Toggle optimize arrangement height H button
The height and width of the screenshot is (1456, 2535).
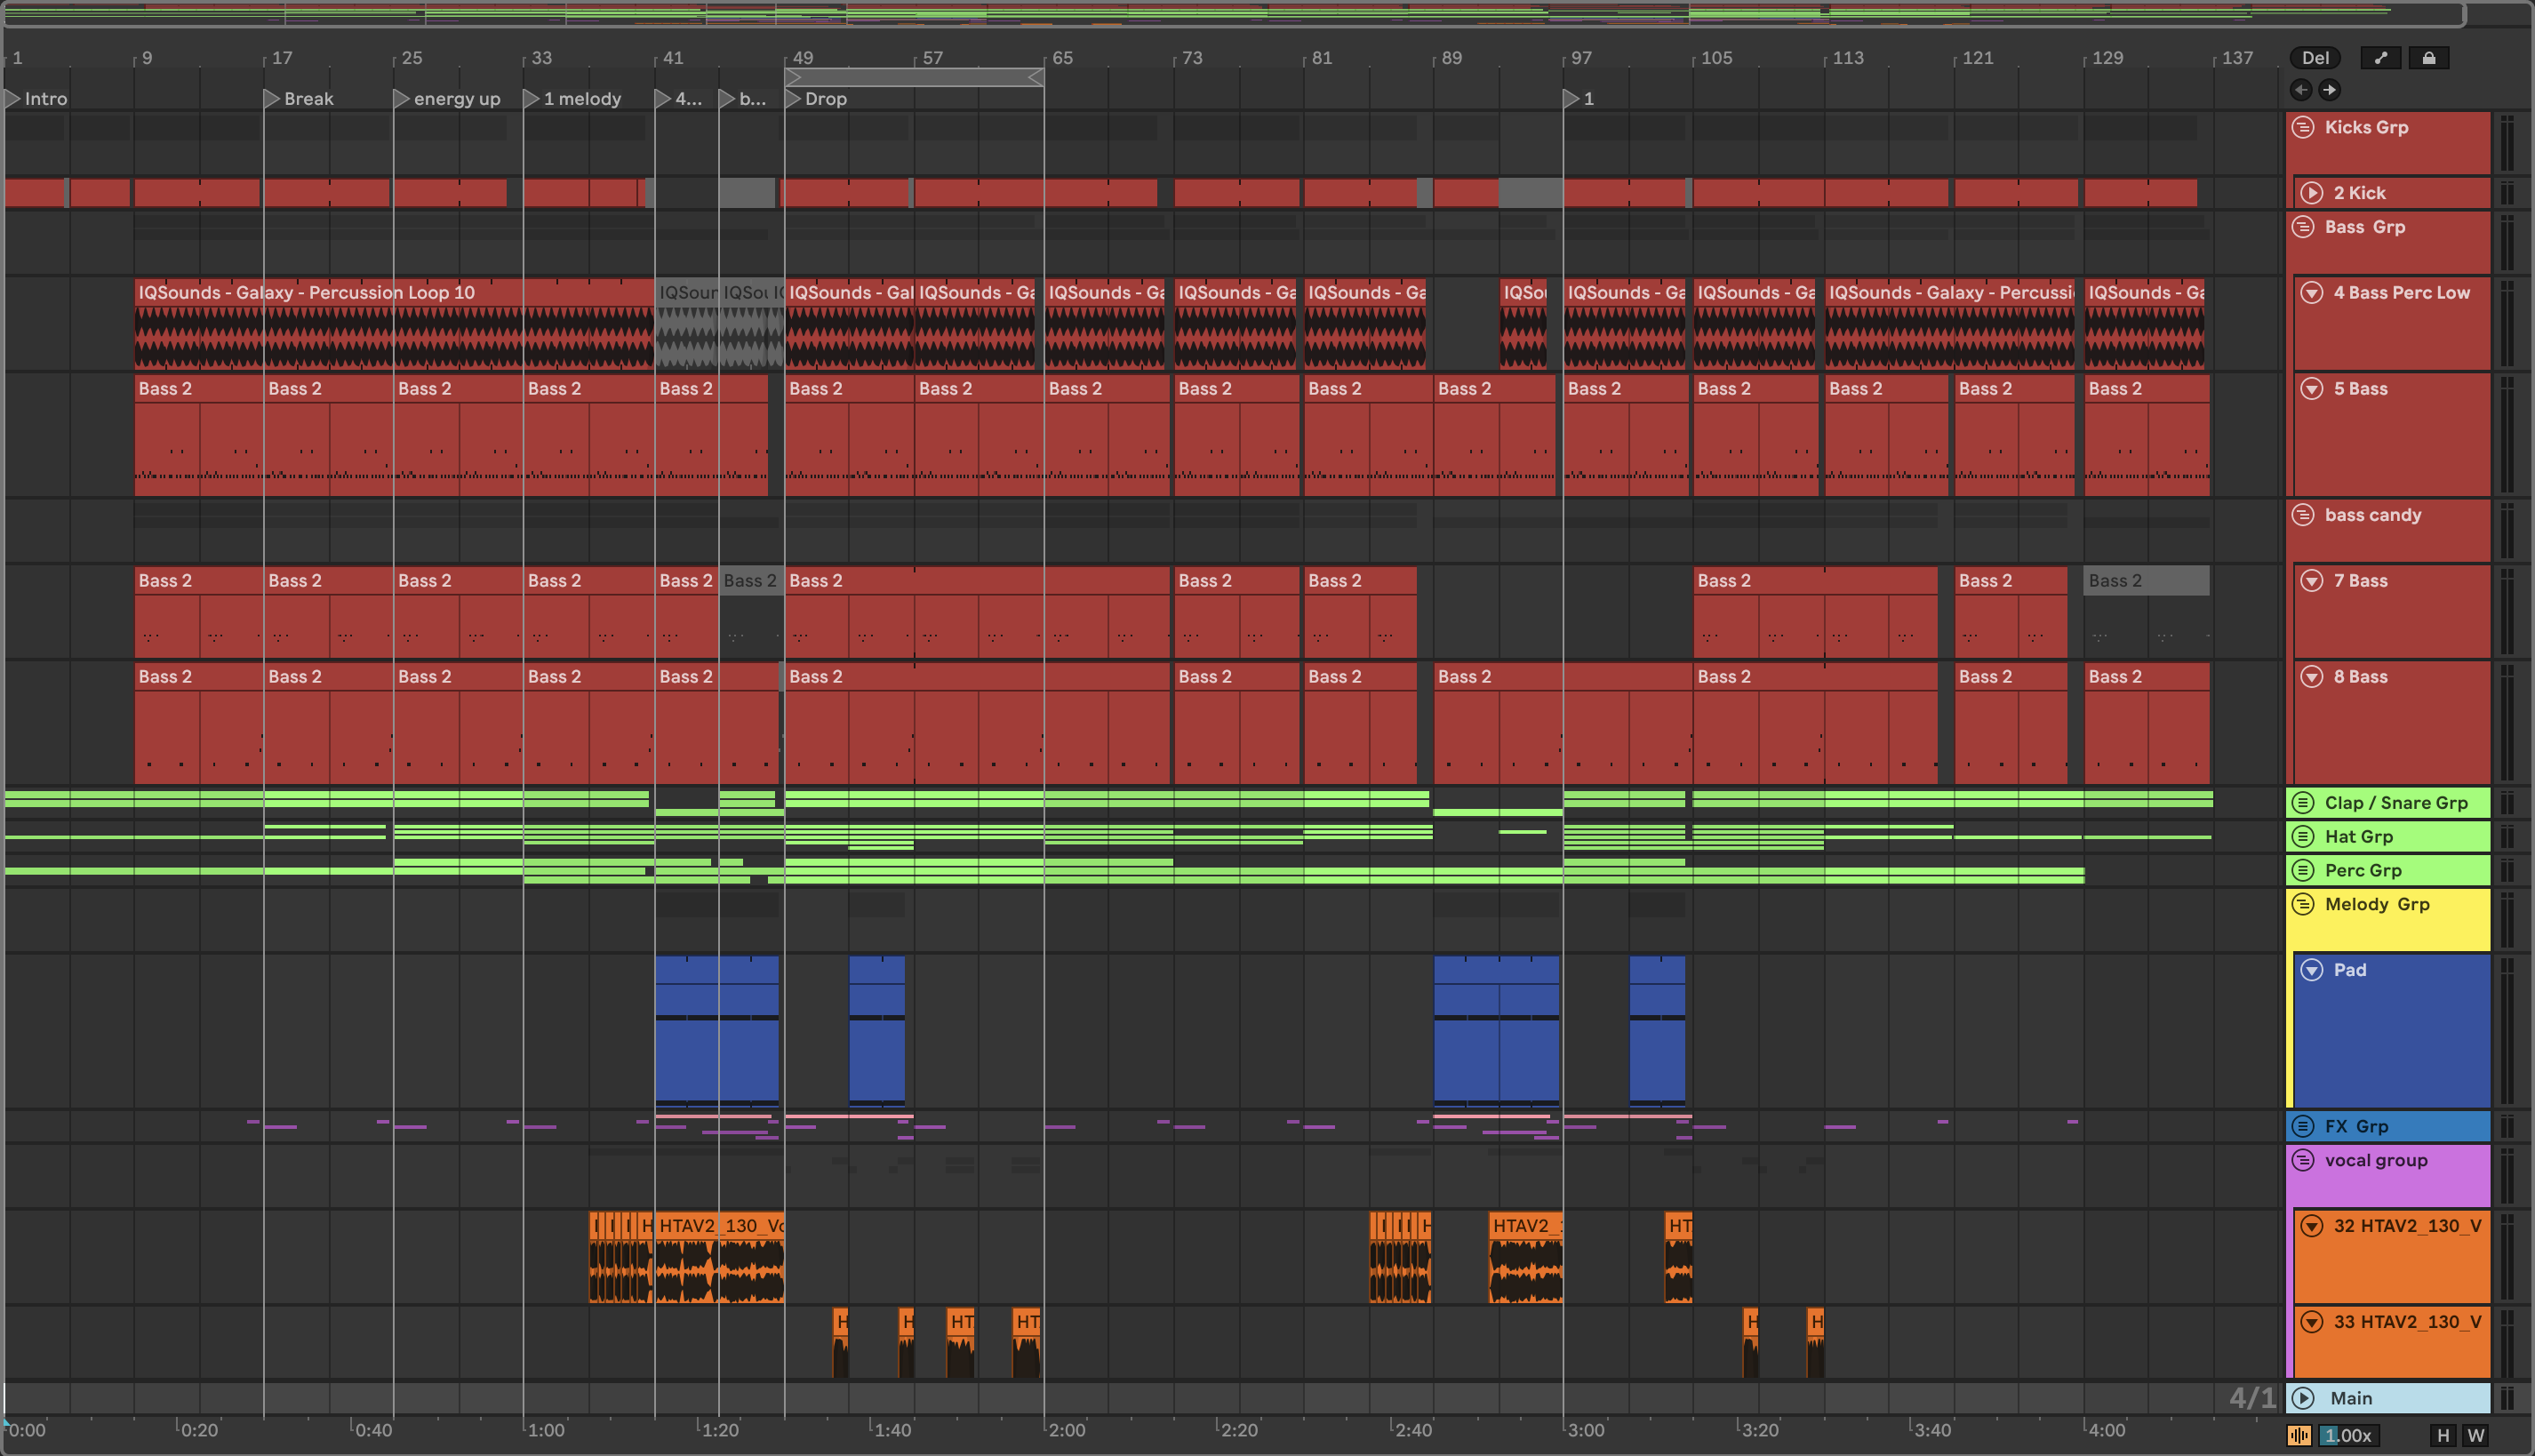(x=2443, y=1435)
